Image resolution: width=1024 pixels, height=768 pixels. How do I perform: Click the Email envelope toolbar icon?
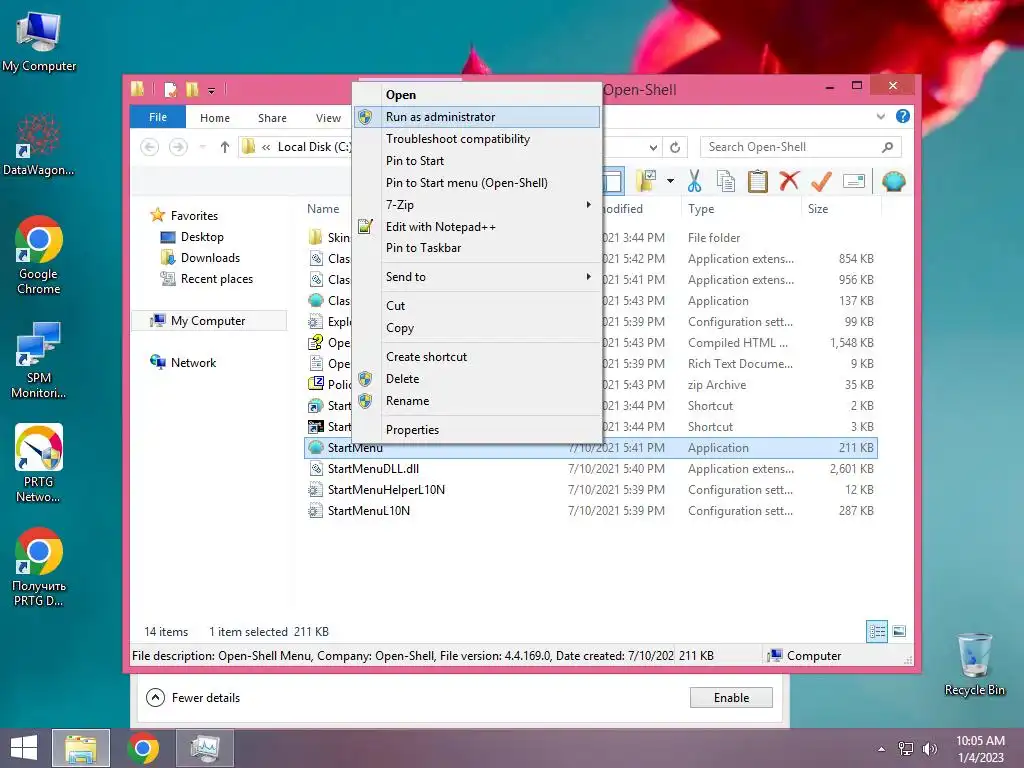pyautogui.click(x=854, y=181)
